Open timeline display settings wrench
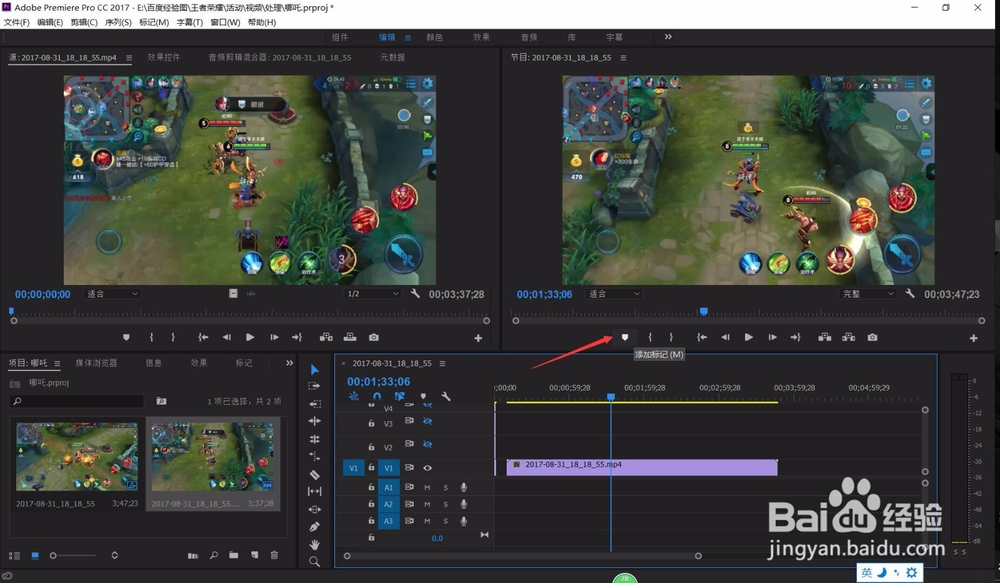Screen dimensions: 1000x583 pyautogui.click(x=446, y=396)
